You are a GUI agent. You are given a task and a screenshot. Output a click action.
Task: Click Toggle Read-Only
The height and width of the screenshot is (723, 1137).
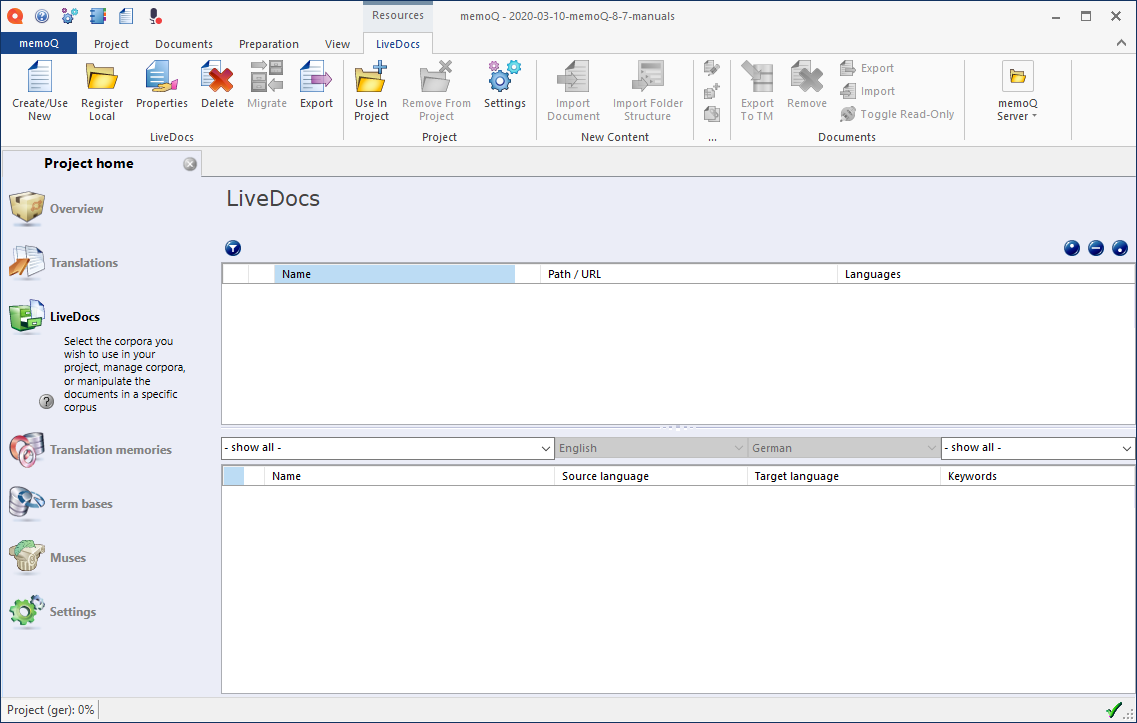point(897,115)
